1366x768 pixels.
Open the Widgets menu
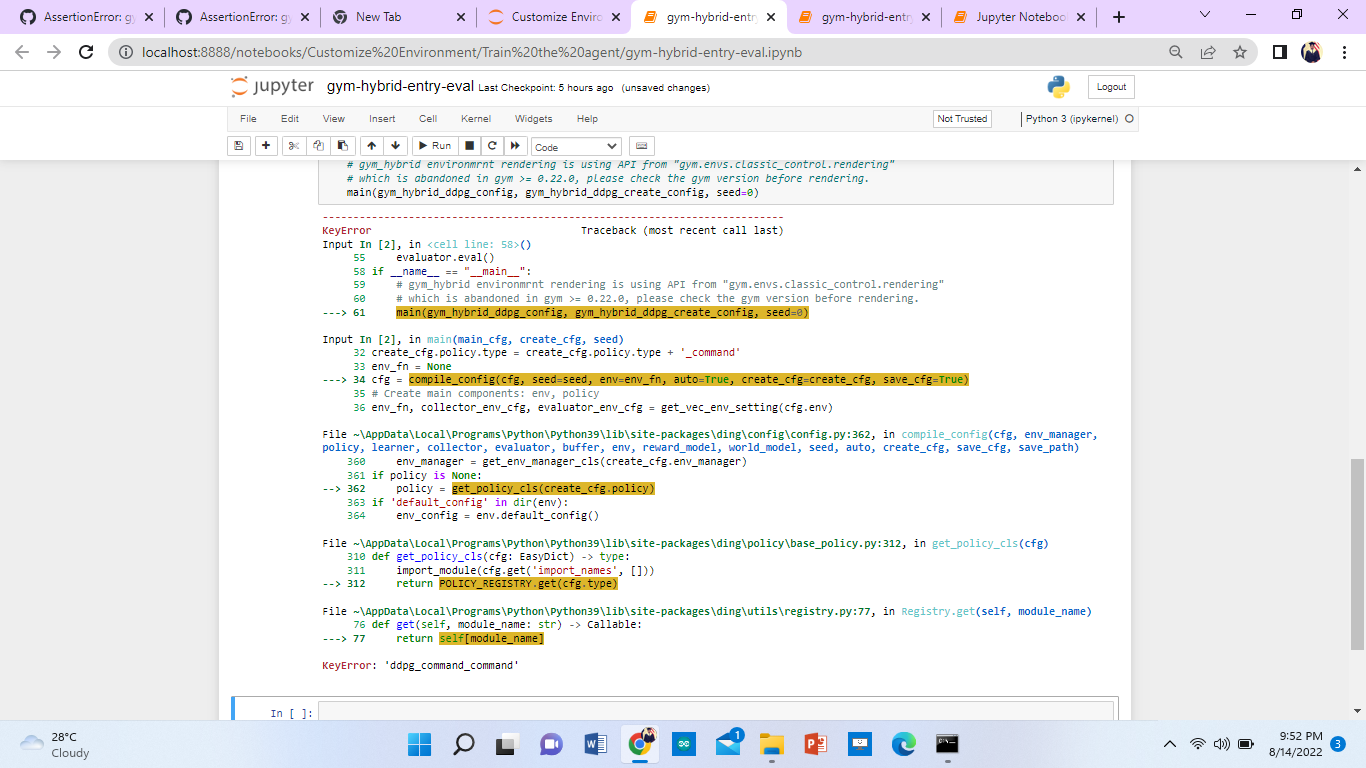tap(534, 118)
